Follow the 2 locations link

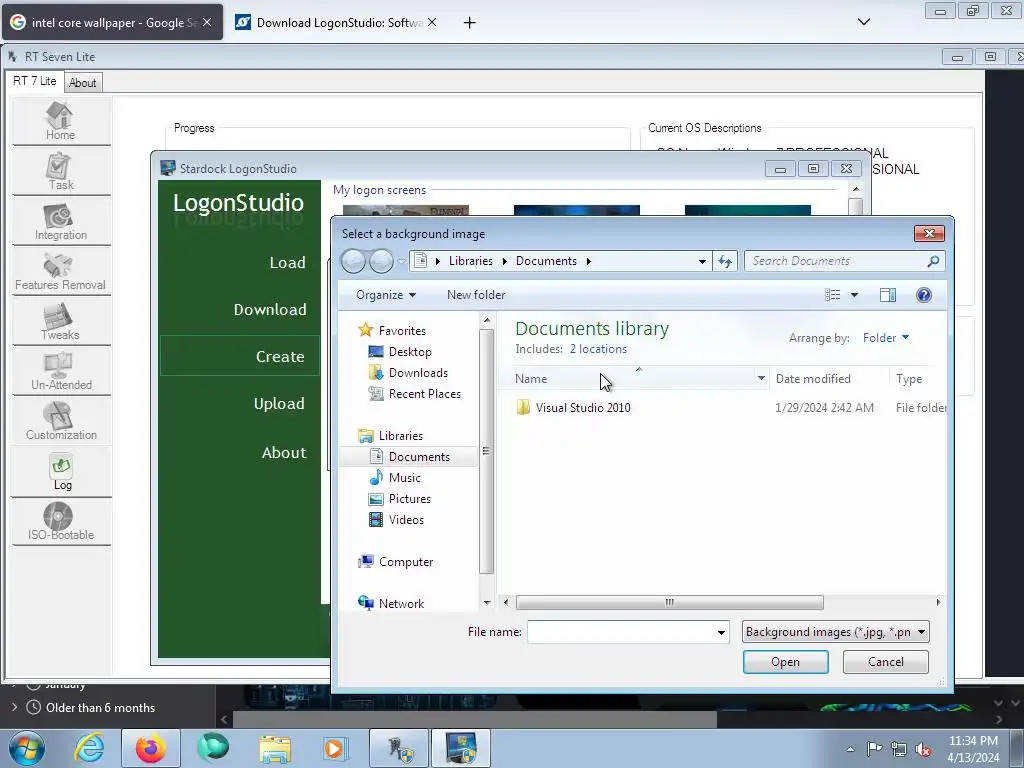[x=598, y=349]
